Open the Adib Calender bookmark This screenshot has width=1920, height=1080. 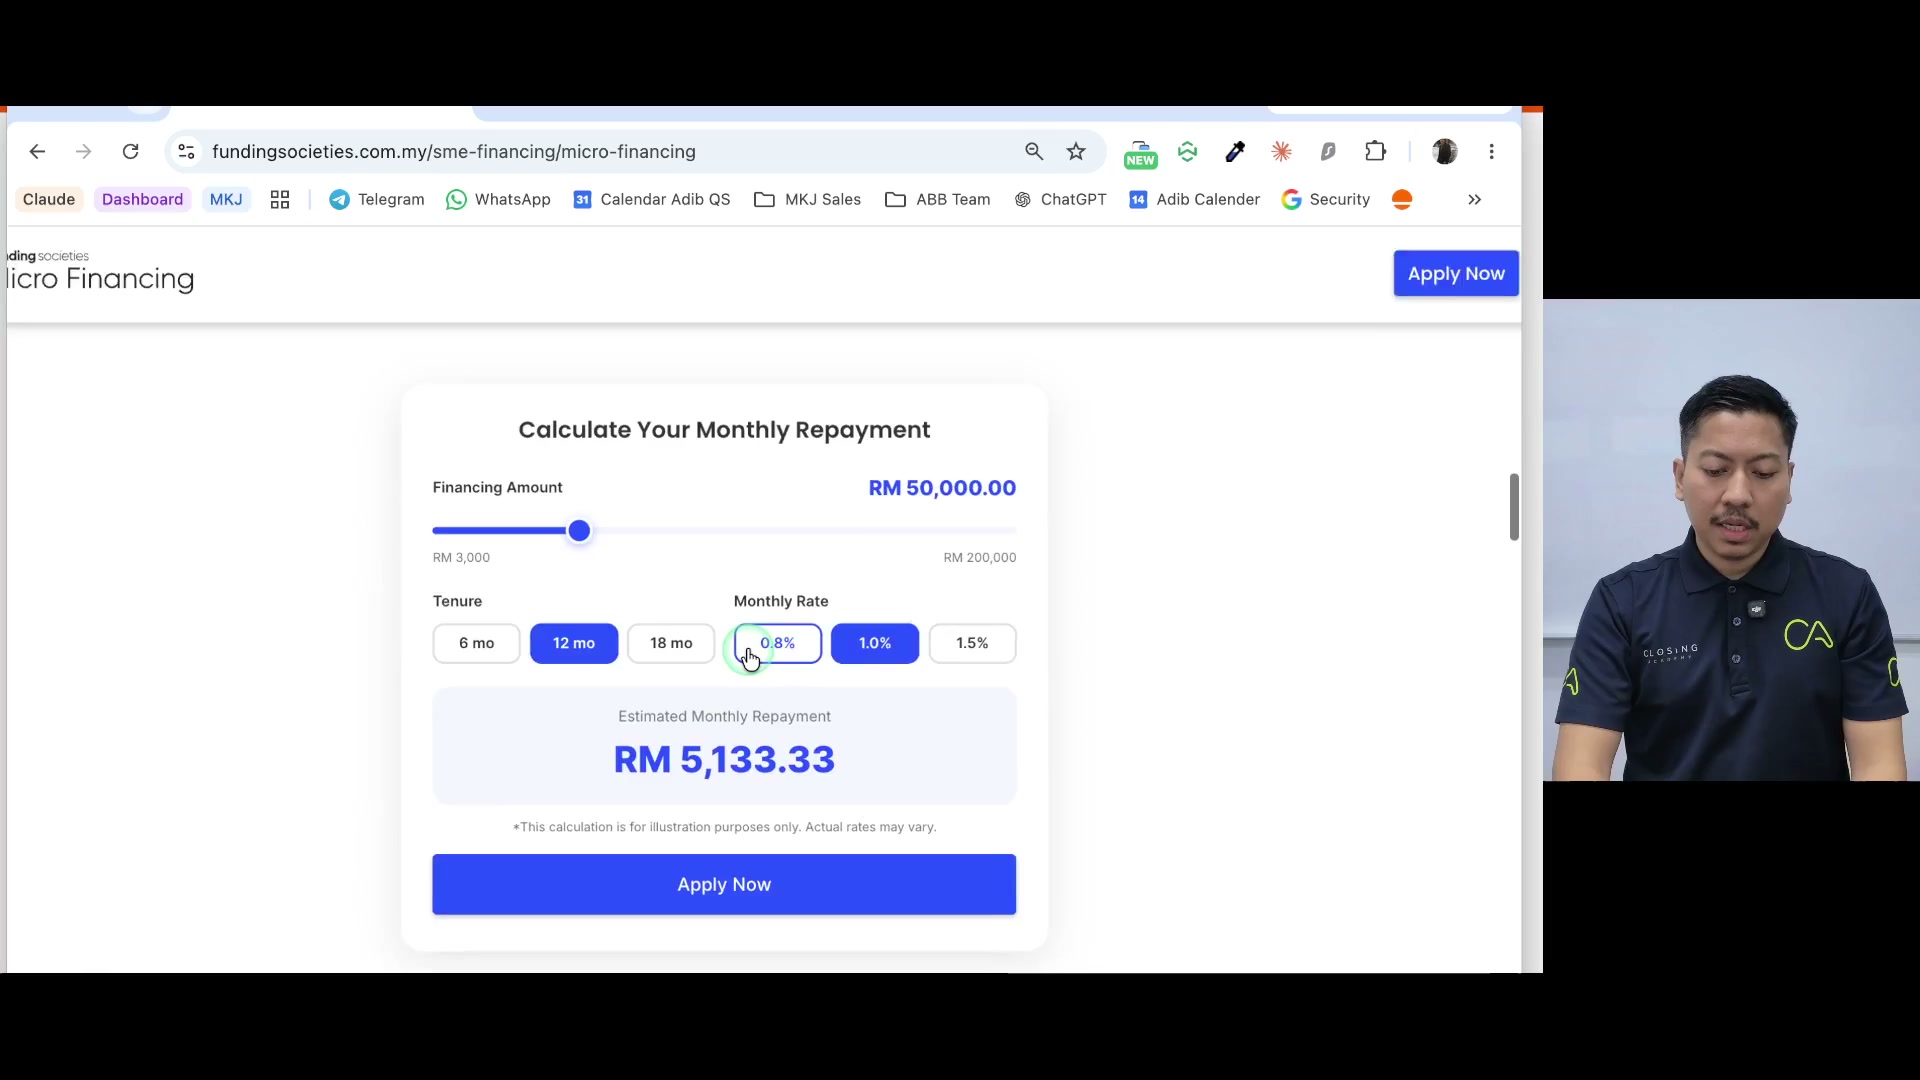pos(1194,200)
